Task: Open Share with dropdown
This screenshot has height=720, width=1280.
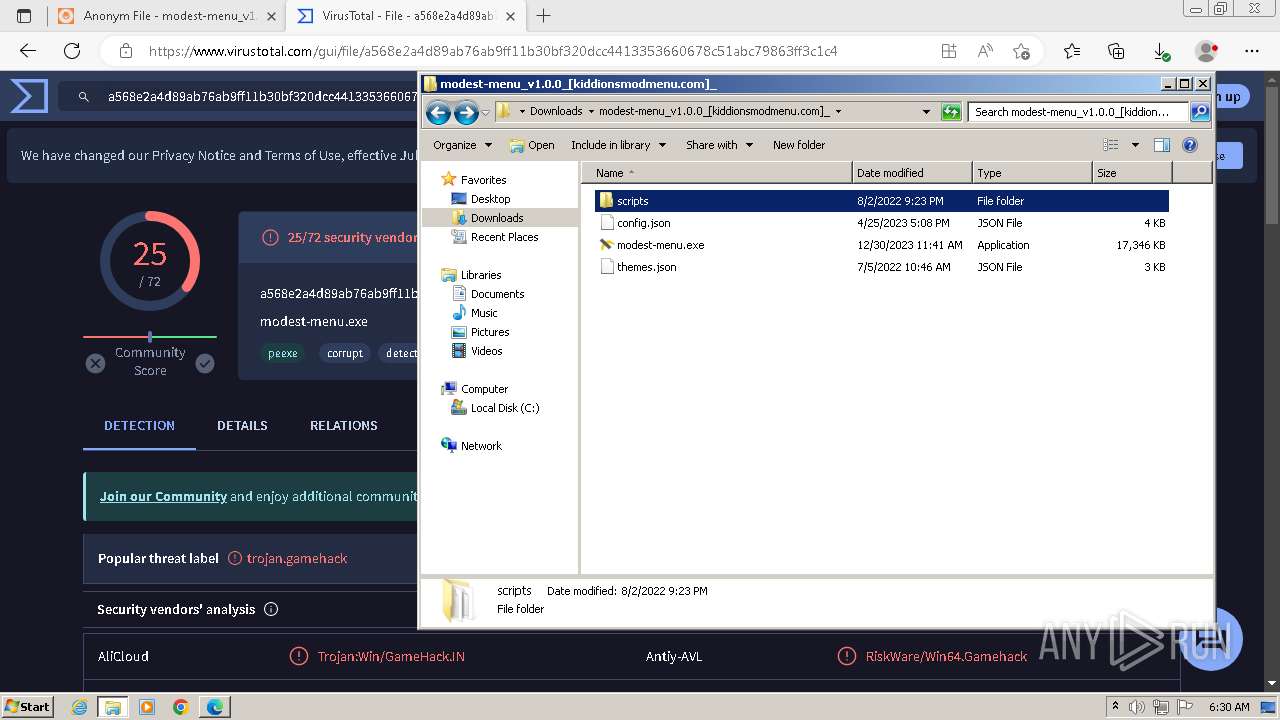Action: (x=719, y=145)
